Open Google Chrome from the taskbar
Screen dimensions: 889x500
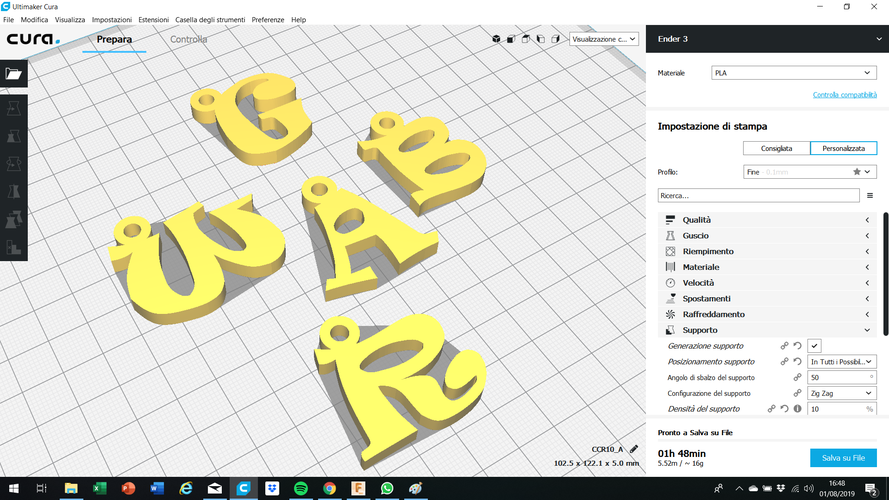329,488
